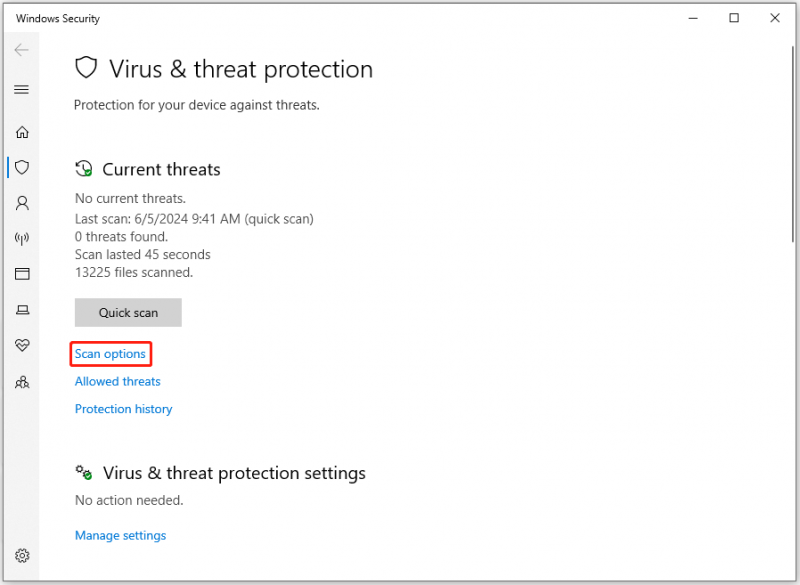This screenshot has height=585, width=800.
Task: Click the vertical scrollbar thumb
Action: pos(794,144)
